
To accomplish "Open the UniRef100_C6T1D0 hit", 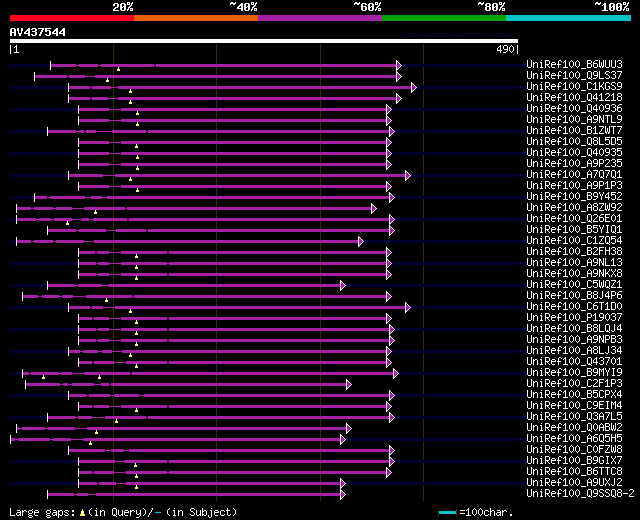I will tap(574, 307).
